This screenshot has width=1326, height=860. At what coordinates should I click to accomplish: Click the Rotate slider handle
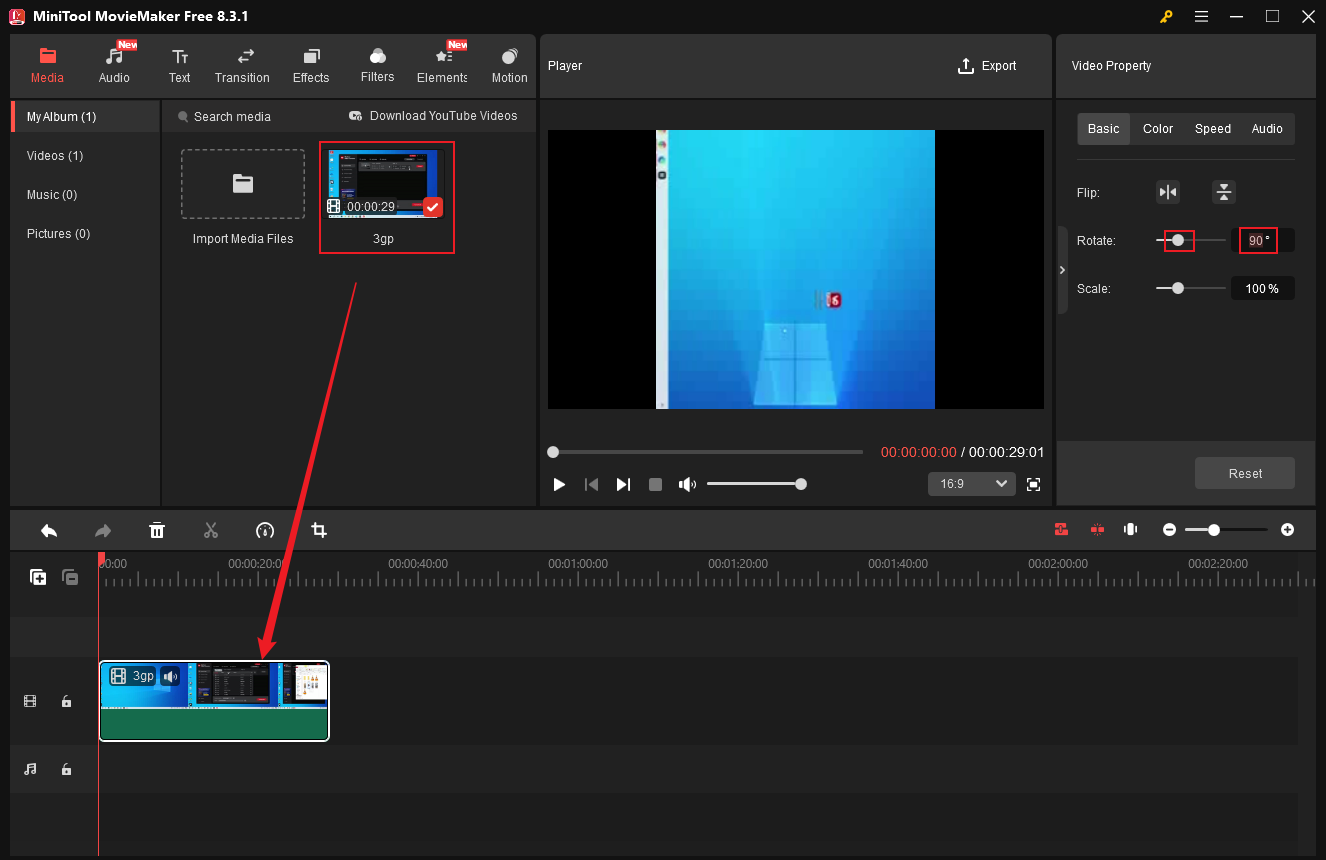click(x=1178, y=240)
